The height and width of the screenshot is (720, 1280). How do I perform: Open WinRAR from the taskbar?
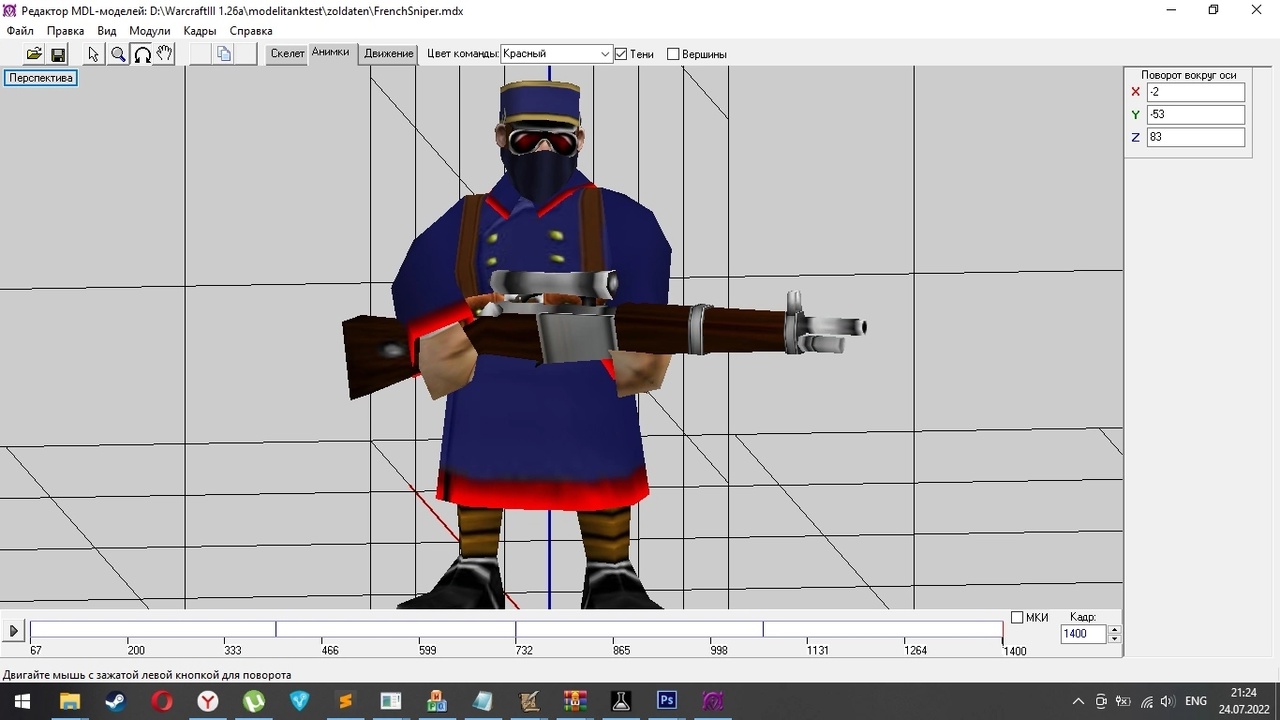tap(575, 701)
